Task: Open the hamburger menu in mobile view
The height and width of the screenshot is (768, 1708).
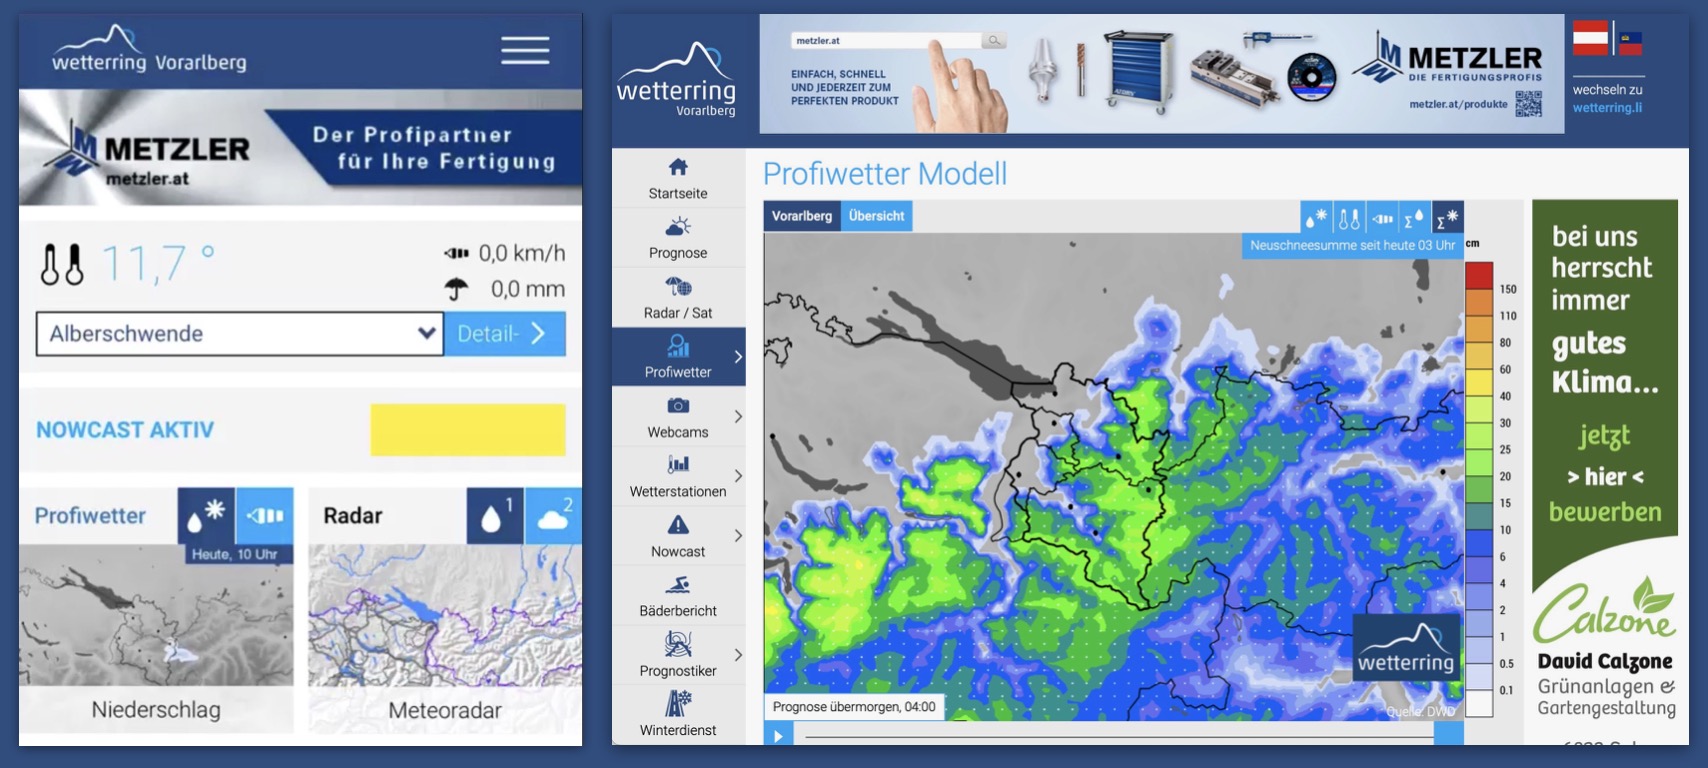Action: click(525, 50)
